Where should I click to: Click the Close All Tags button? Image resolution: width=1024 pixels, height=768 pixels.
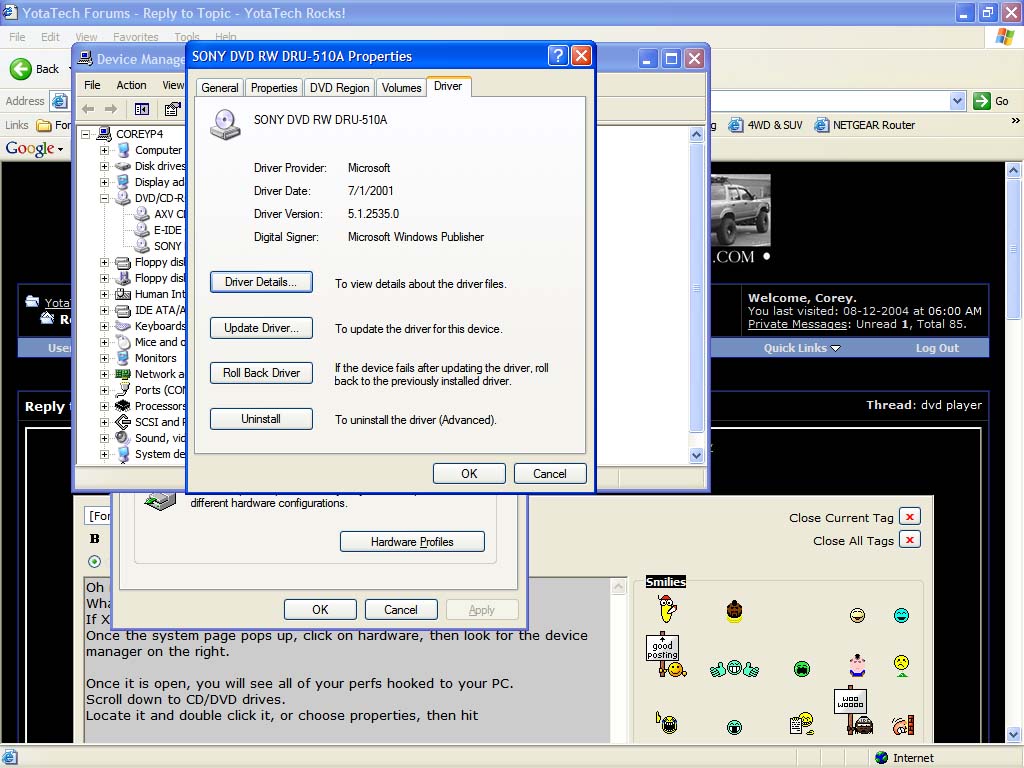point(910,539)
